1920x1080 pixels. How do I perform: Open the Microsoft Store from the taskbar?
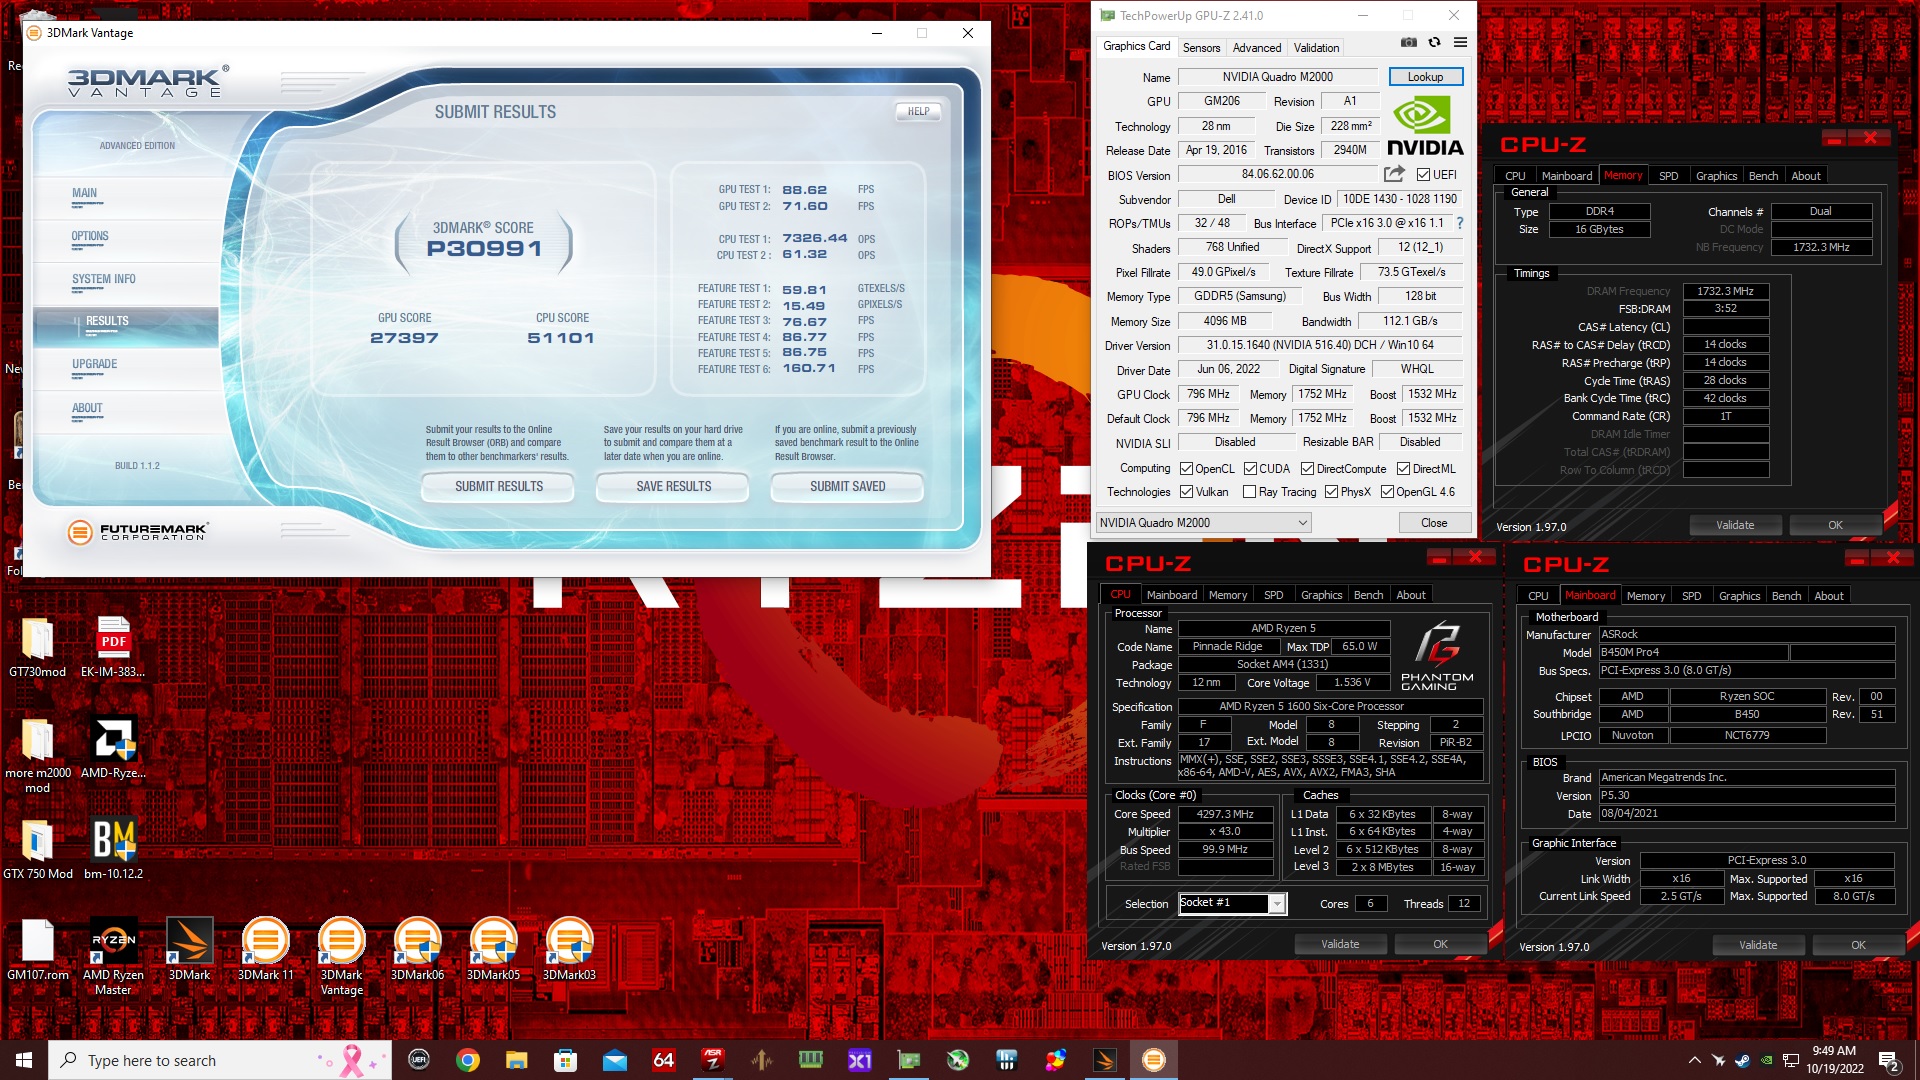click(565, 1060)
